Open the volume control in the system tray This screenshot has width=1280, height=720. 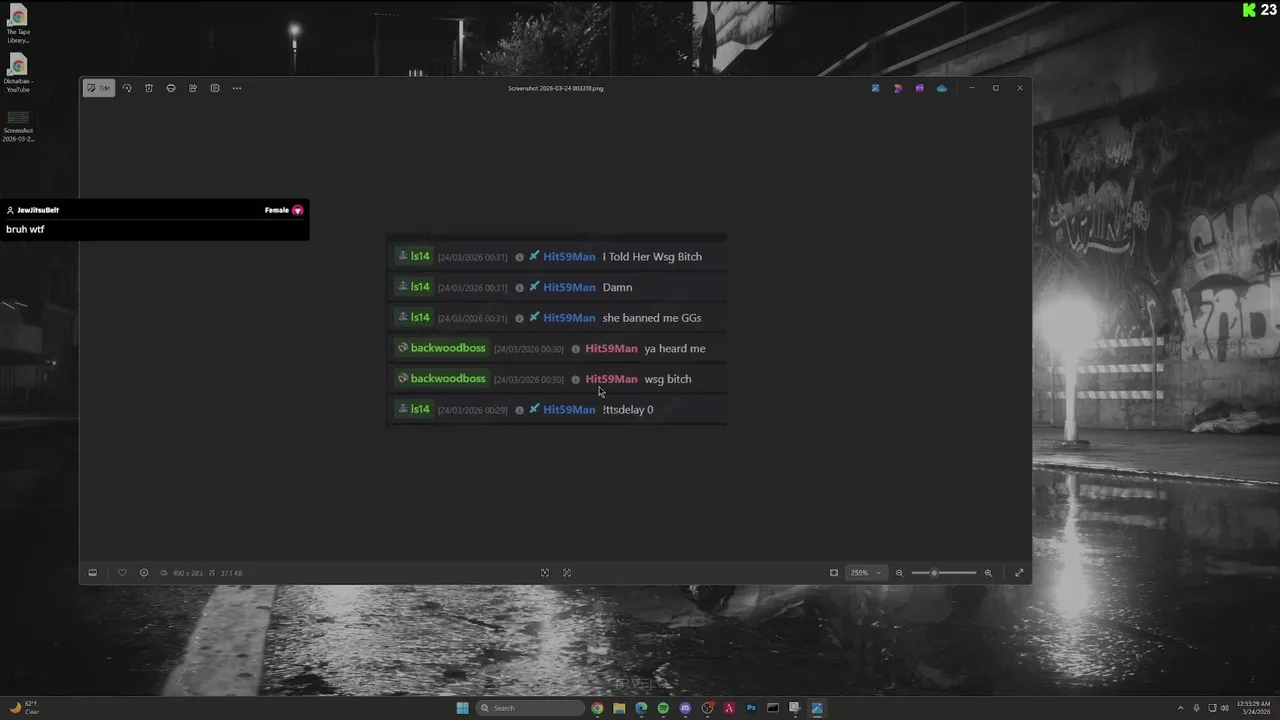point(1224,708)
